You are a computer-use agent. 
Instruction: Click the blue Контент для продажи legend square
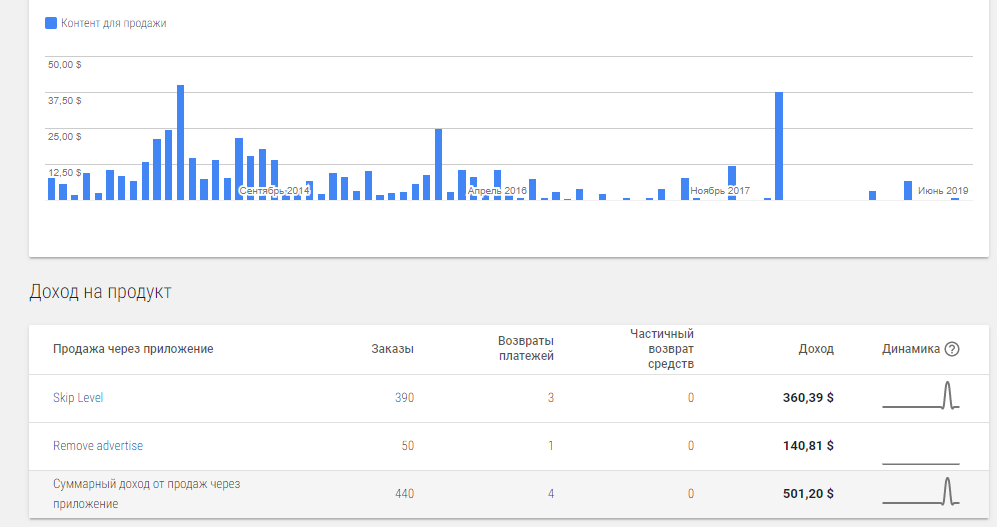[51, 23]
